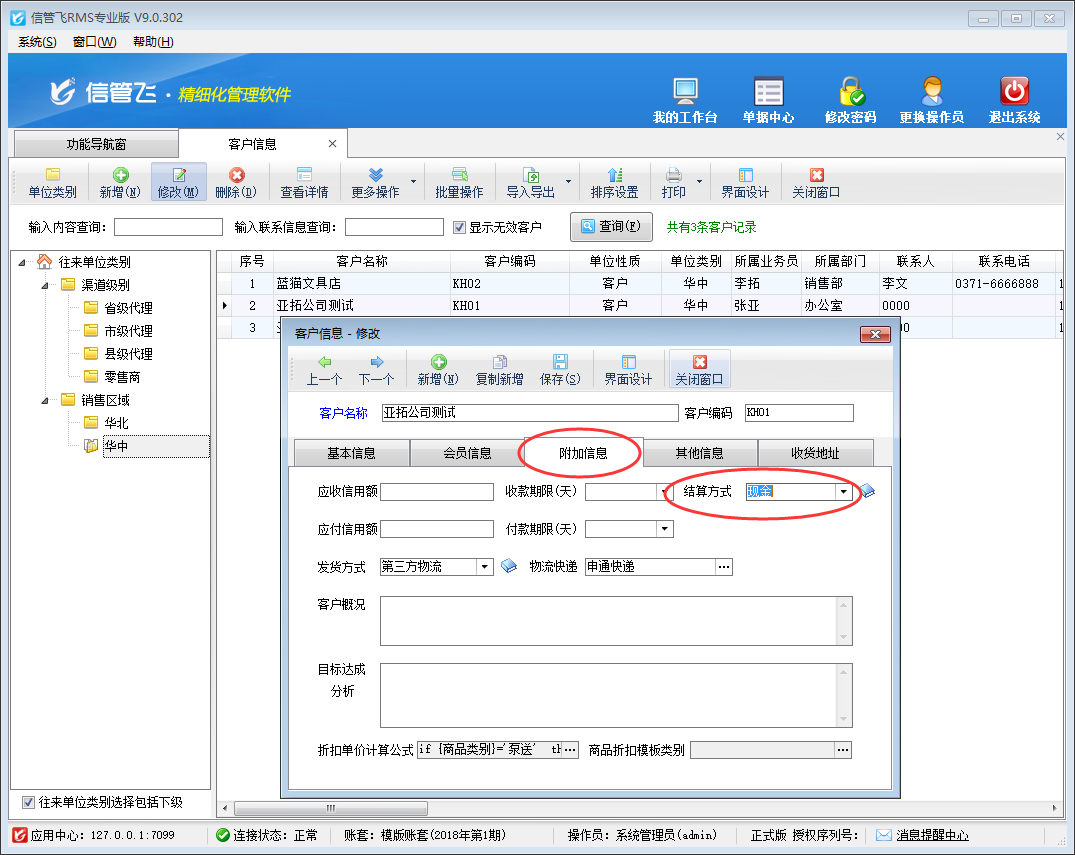Toggle 显示无效客户 checkbox

(460, 227)
